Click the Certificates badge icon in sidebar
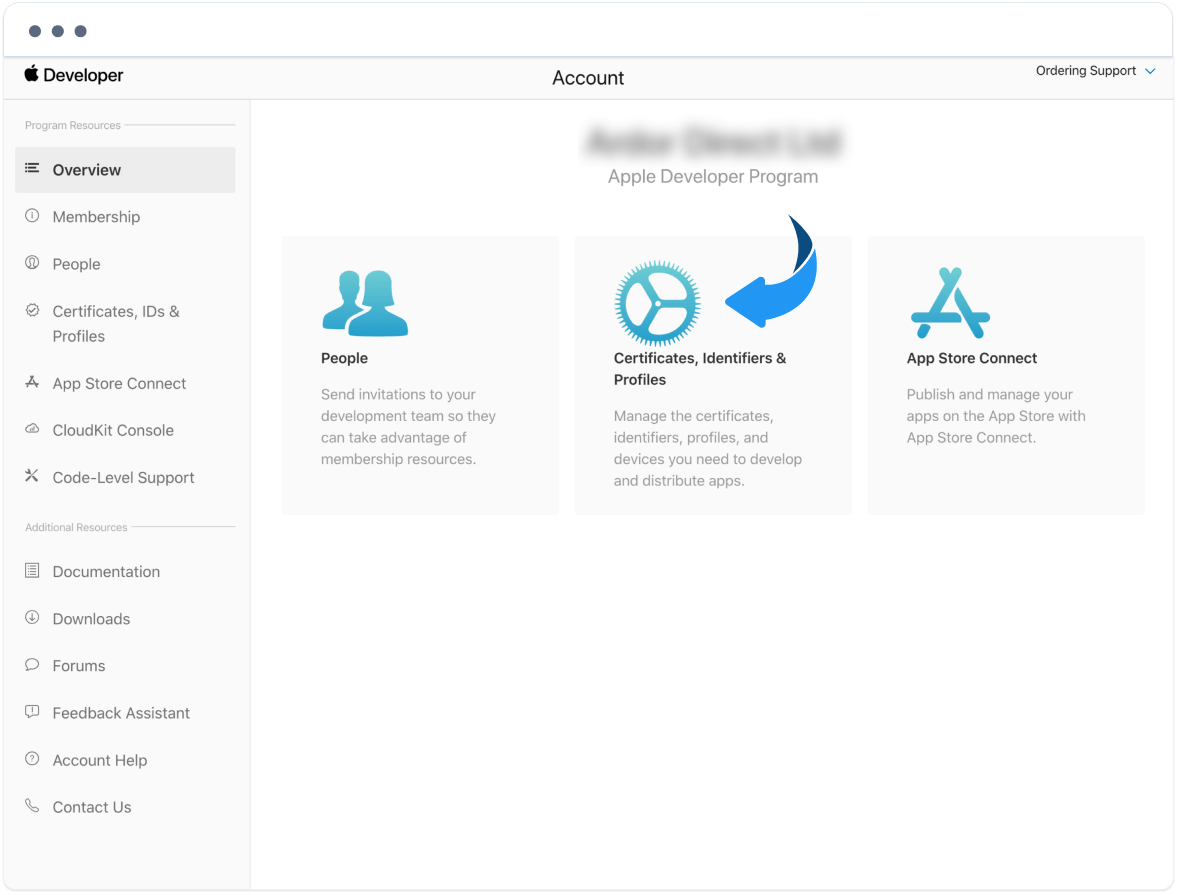The image size is (1177, 895). click(32, 310)
